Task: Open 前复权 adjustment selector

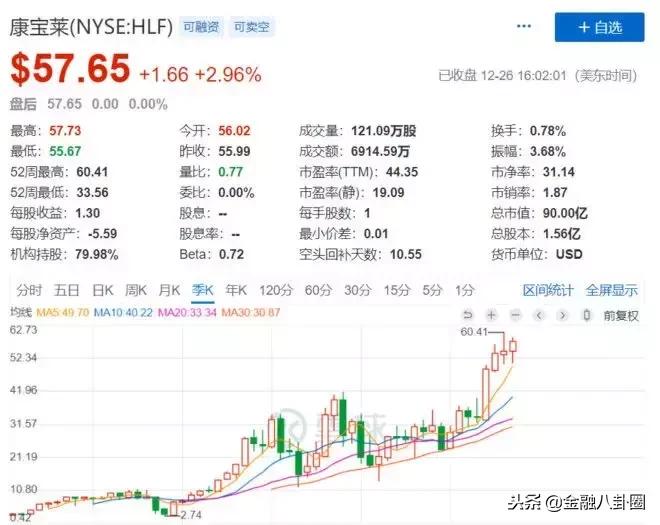Action: pos(621,316)
